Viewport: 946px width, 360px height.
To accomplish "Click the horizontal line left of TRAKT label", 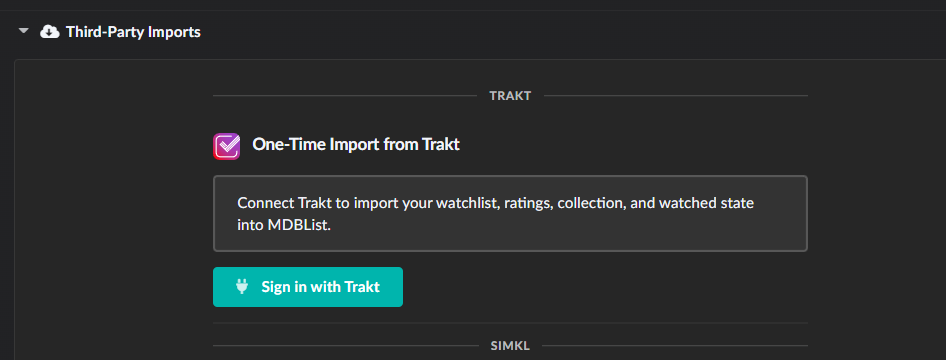I will tap(344, 96).
